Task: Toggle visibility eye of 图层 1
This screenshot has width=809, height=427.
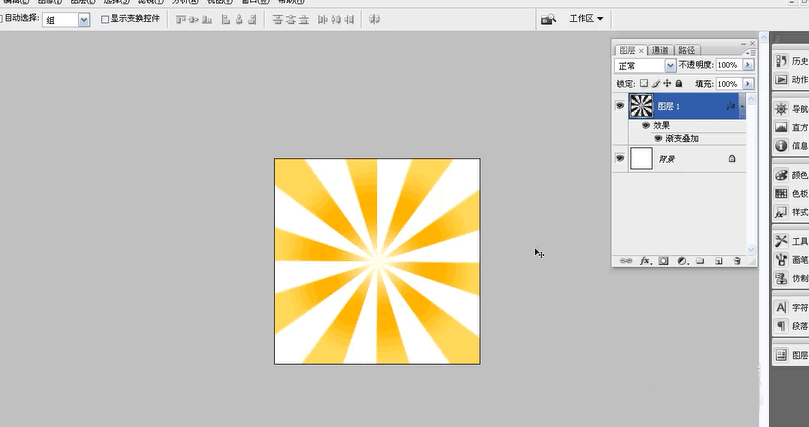Action: click(x=620, y=106)
